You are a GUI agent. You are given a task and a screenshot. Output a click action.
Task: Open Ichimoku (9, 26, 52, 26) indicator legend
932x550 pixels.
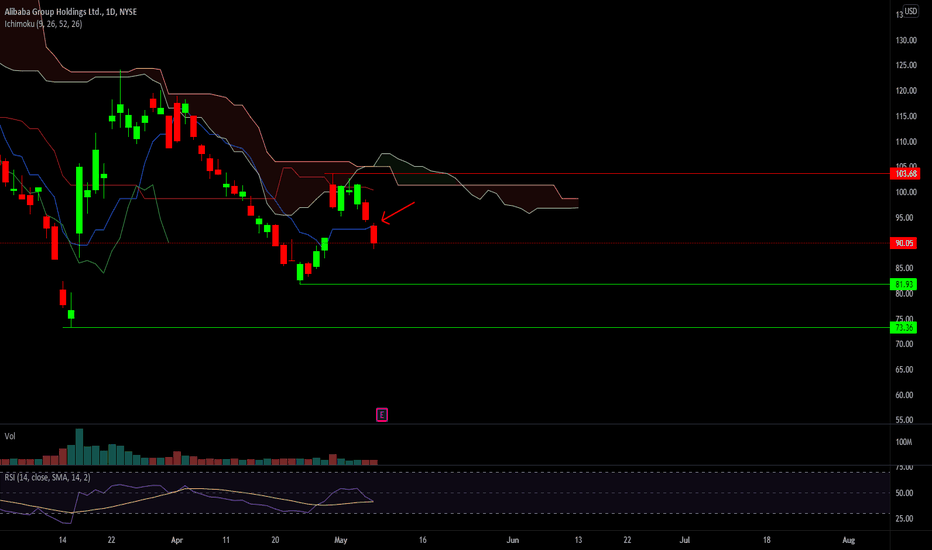tap(43, 24)
